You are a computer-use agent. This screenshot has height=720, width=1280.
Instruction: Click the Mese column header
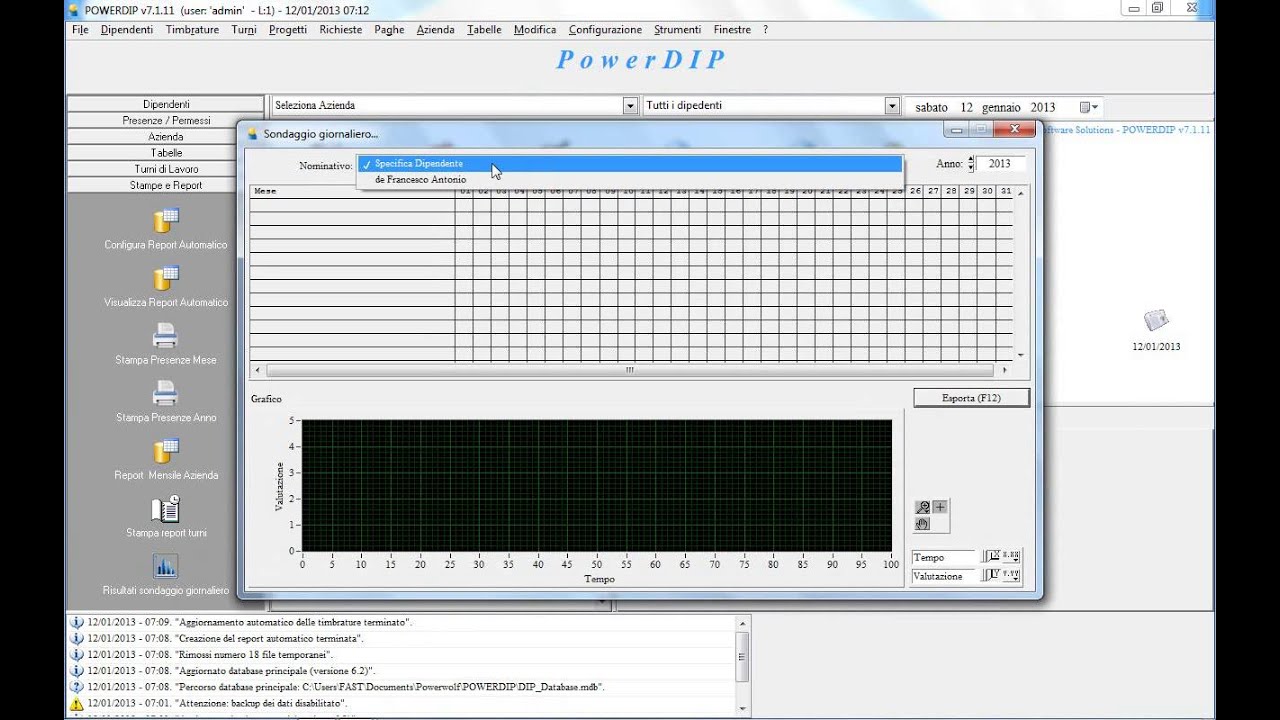352,190
